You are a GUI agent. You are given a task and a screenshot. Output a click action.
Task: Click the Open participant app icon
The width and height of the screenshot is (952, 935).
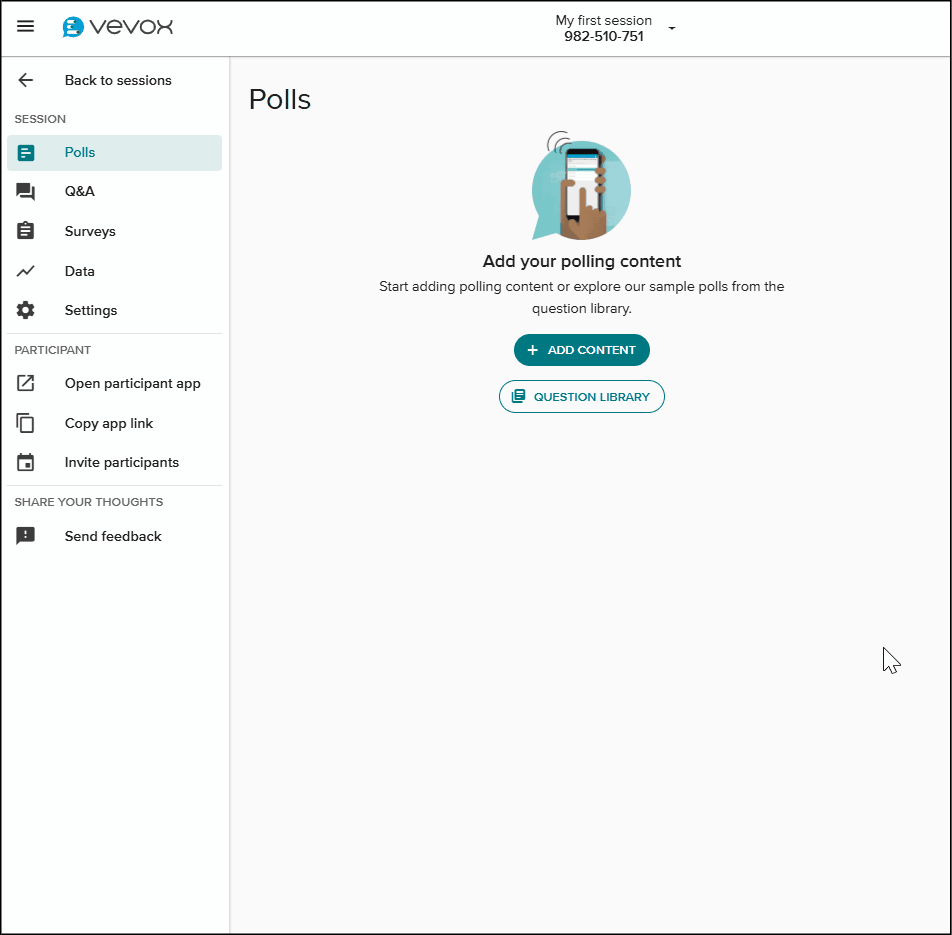tap(26, 383)
